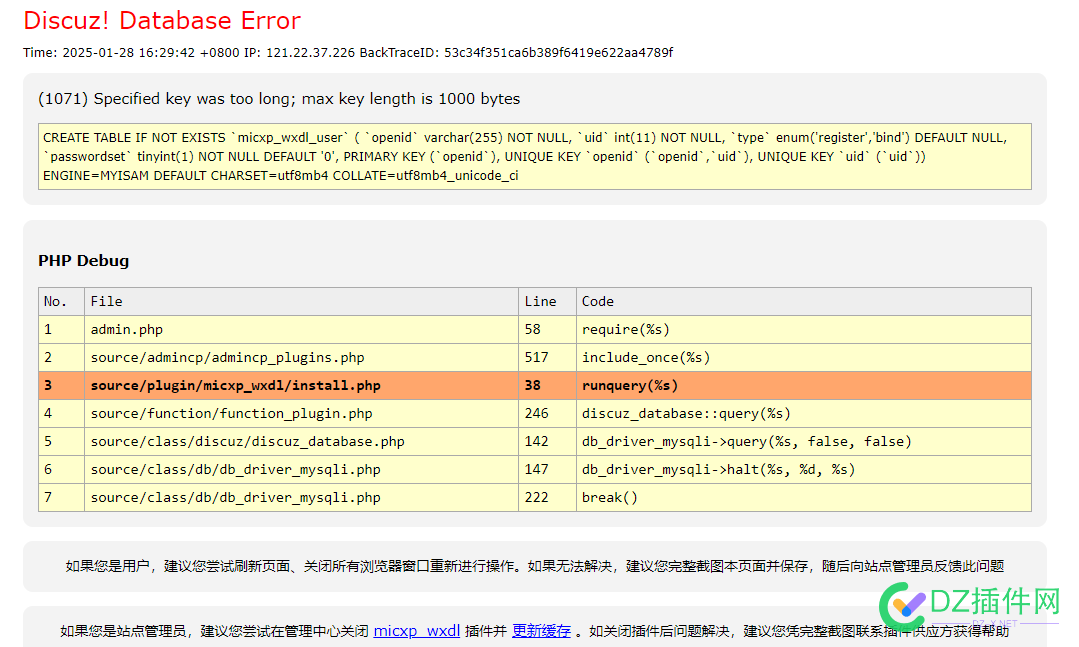Click the No. column header
1079x647 pixels.
pyautogui.click(x=61, y=301)
